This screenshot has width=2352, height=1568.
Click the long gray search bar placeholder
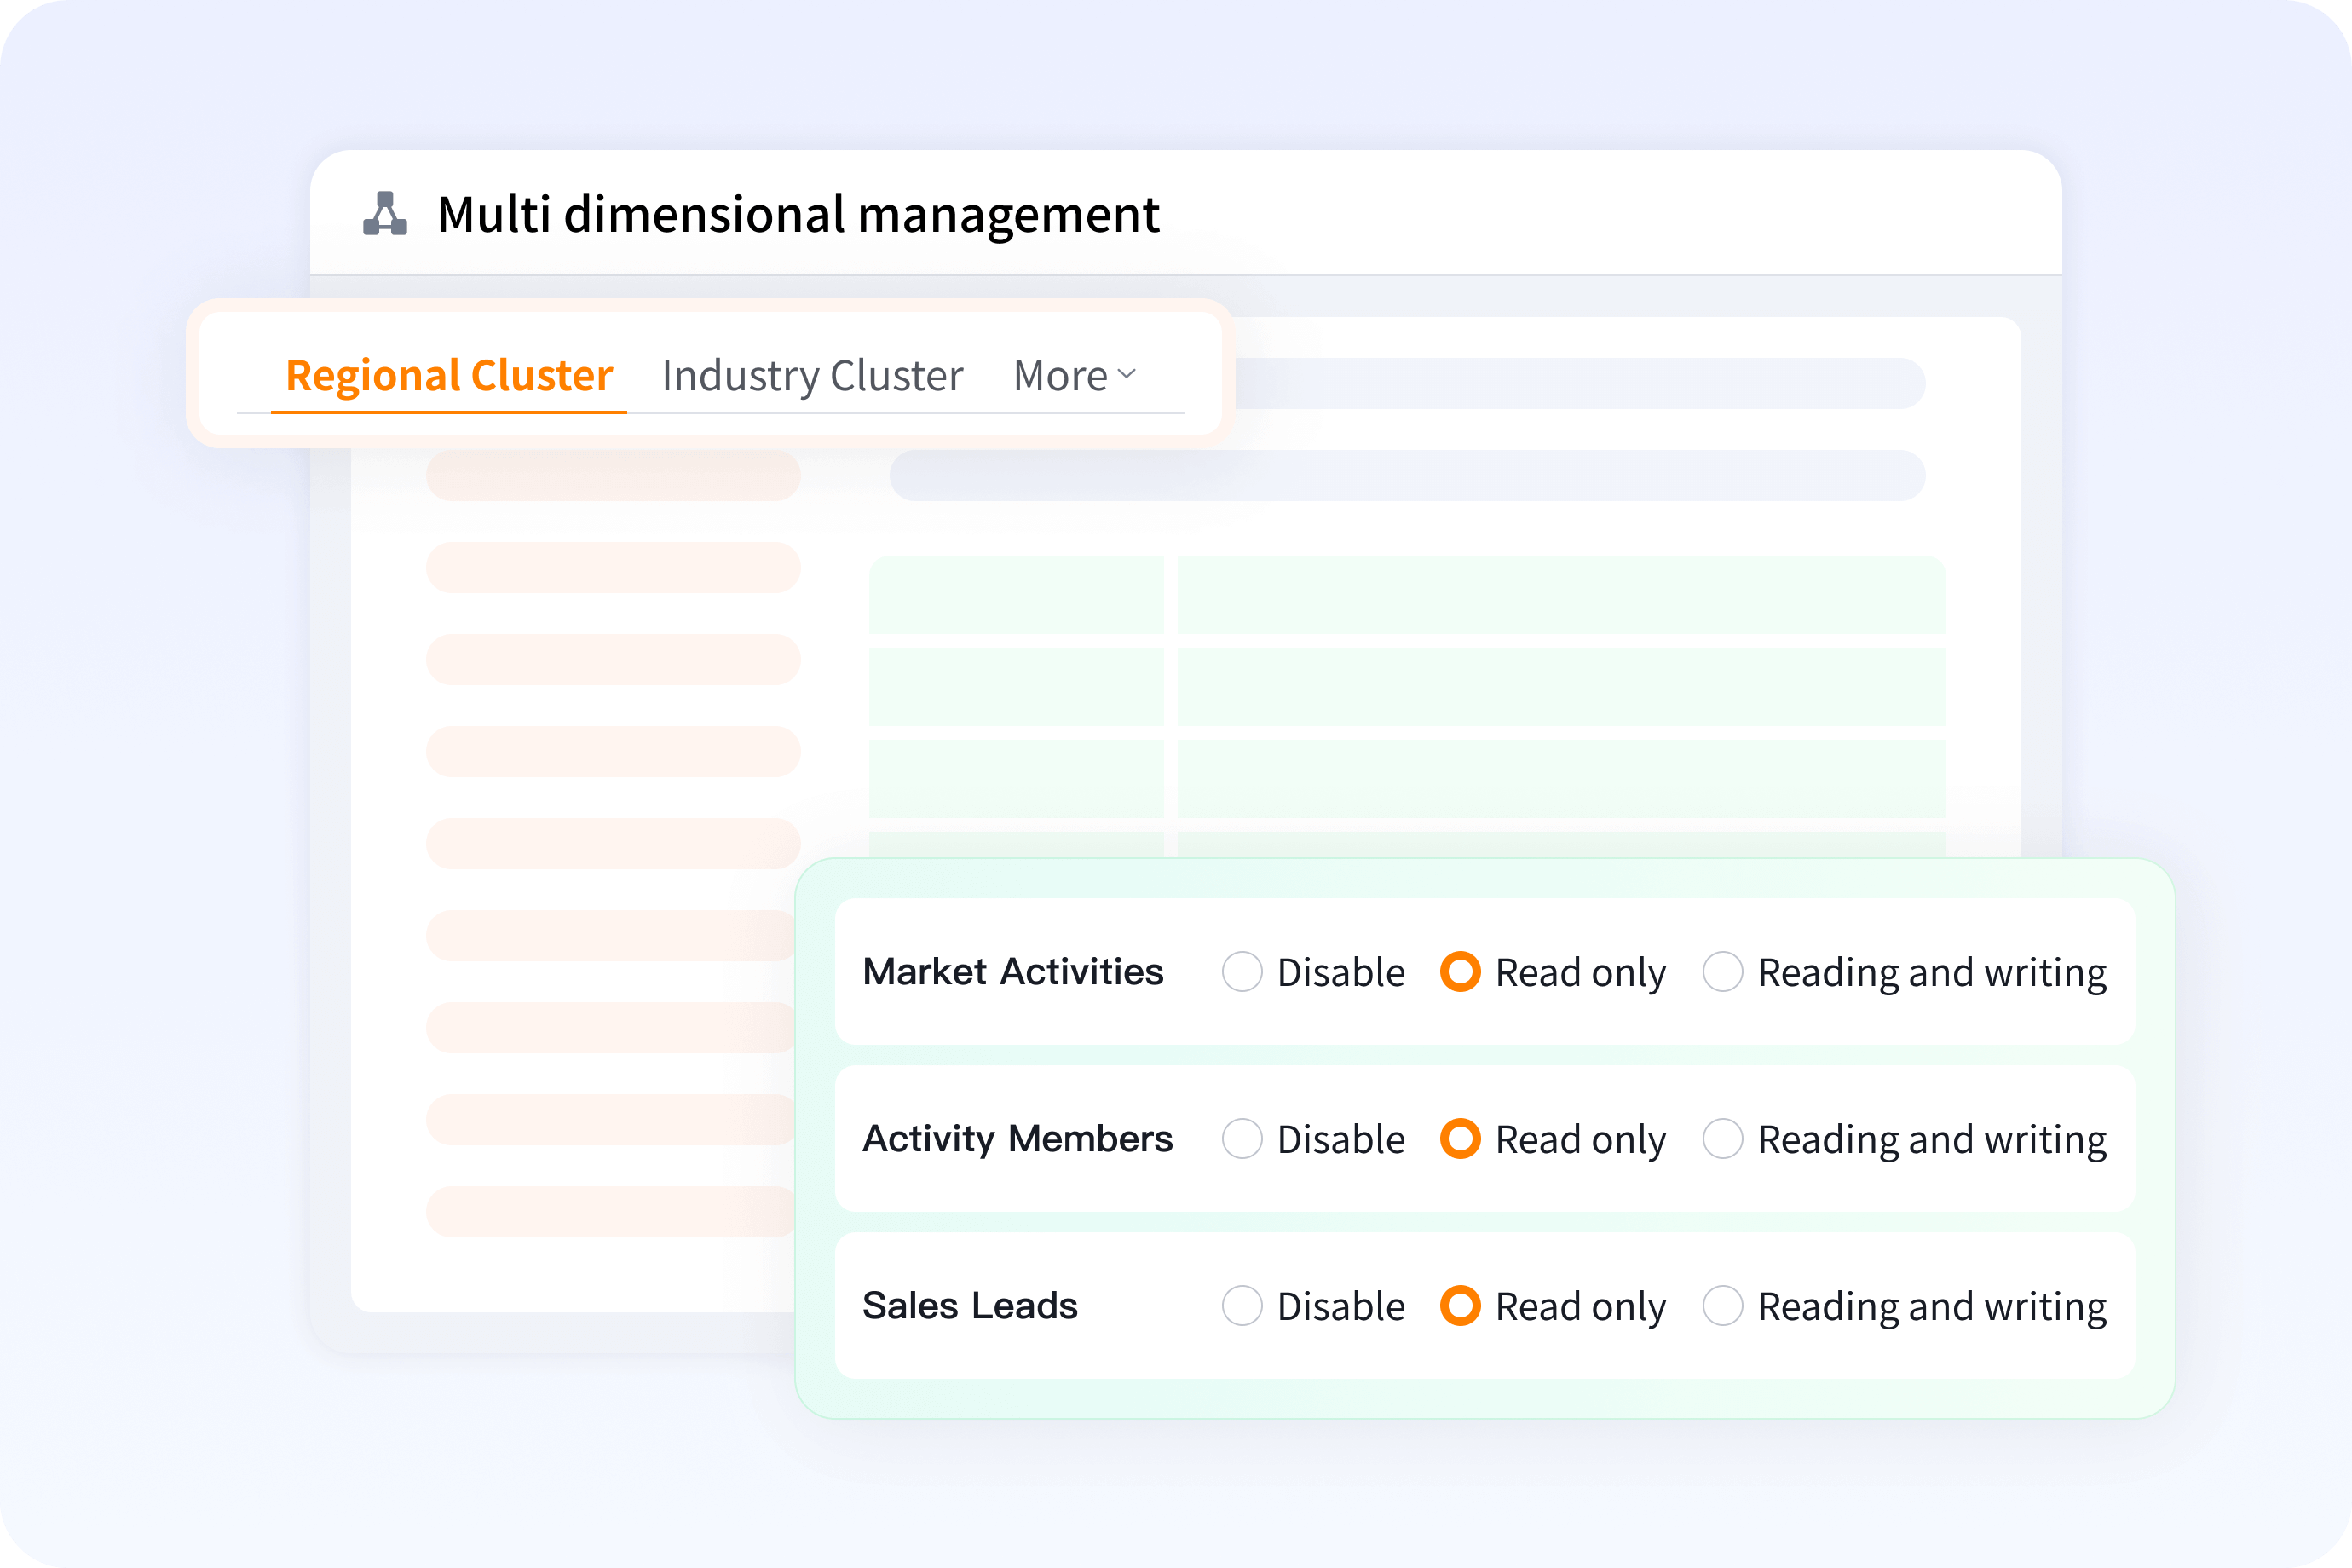point(1406,476)
